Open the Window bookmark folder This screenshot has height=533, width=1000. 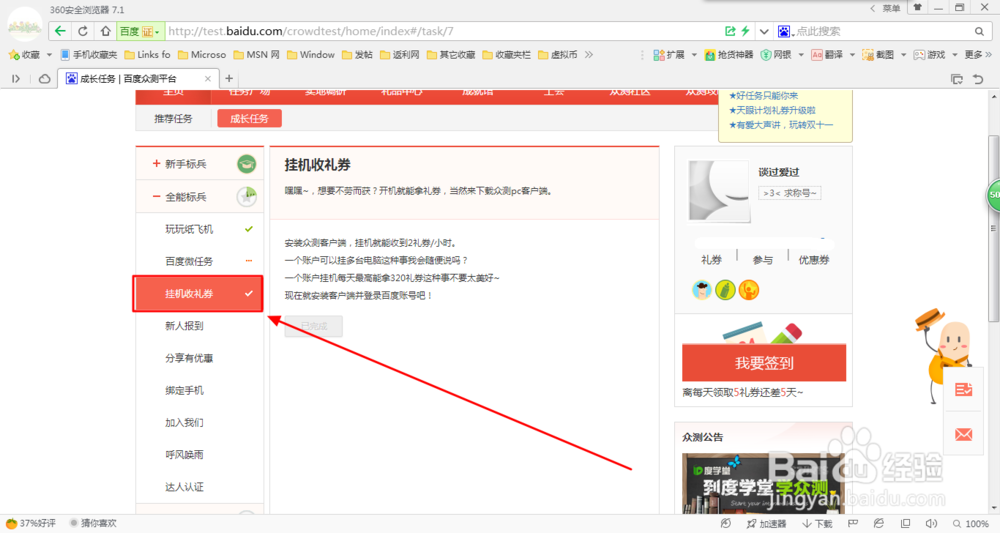(311, 55)
